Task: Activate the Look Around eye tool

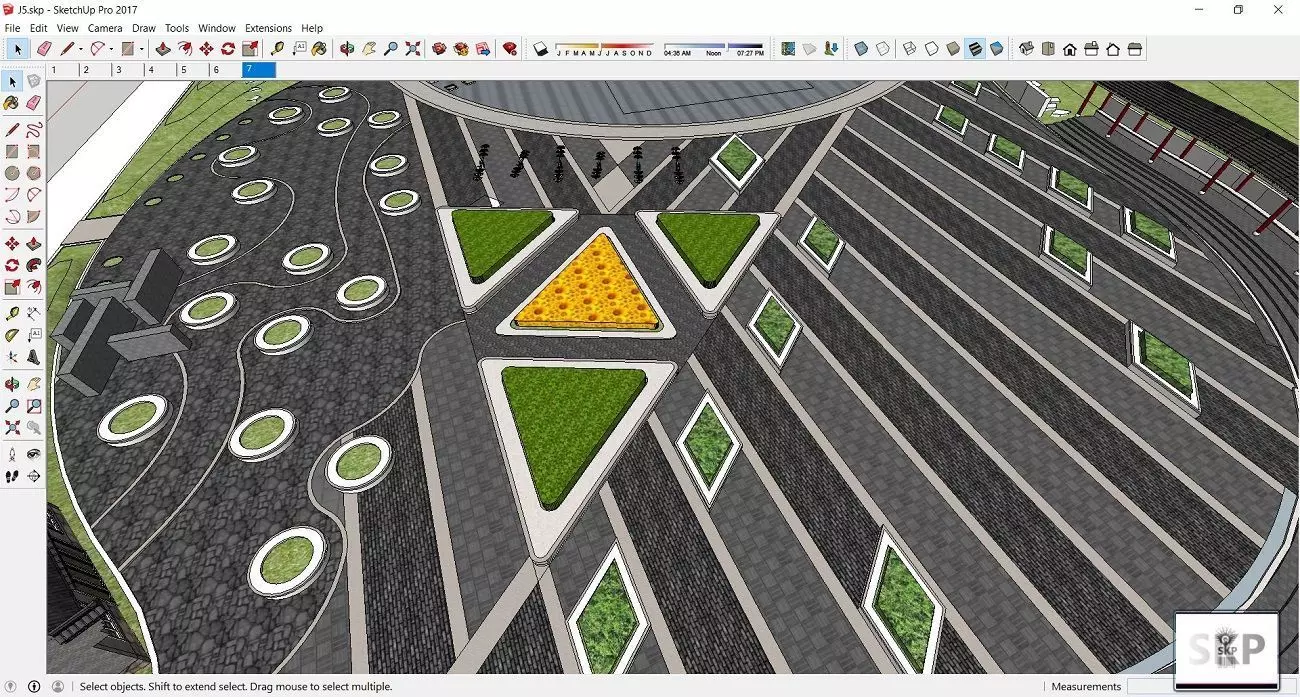Action: (x=33, y=454)
